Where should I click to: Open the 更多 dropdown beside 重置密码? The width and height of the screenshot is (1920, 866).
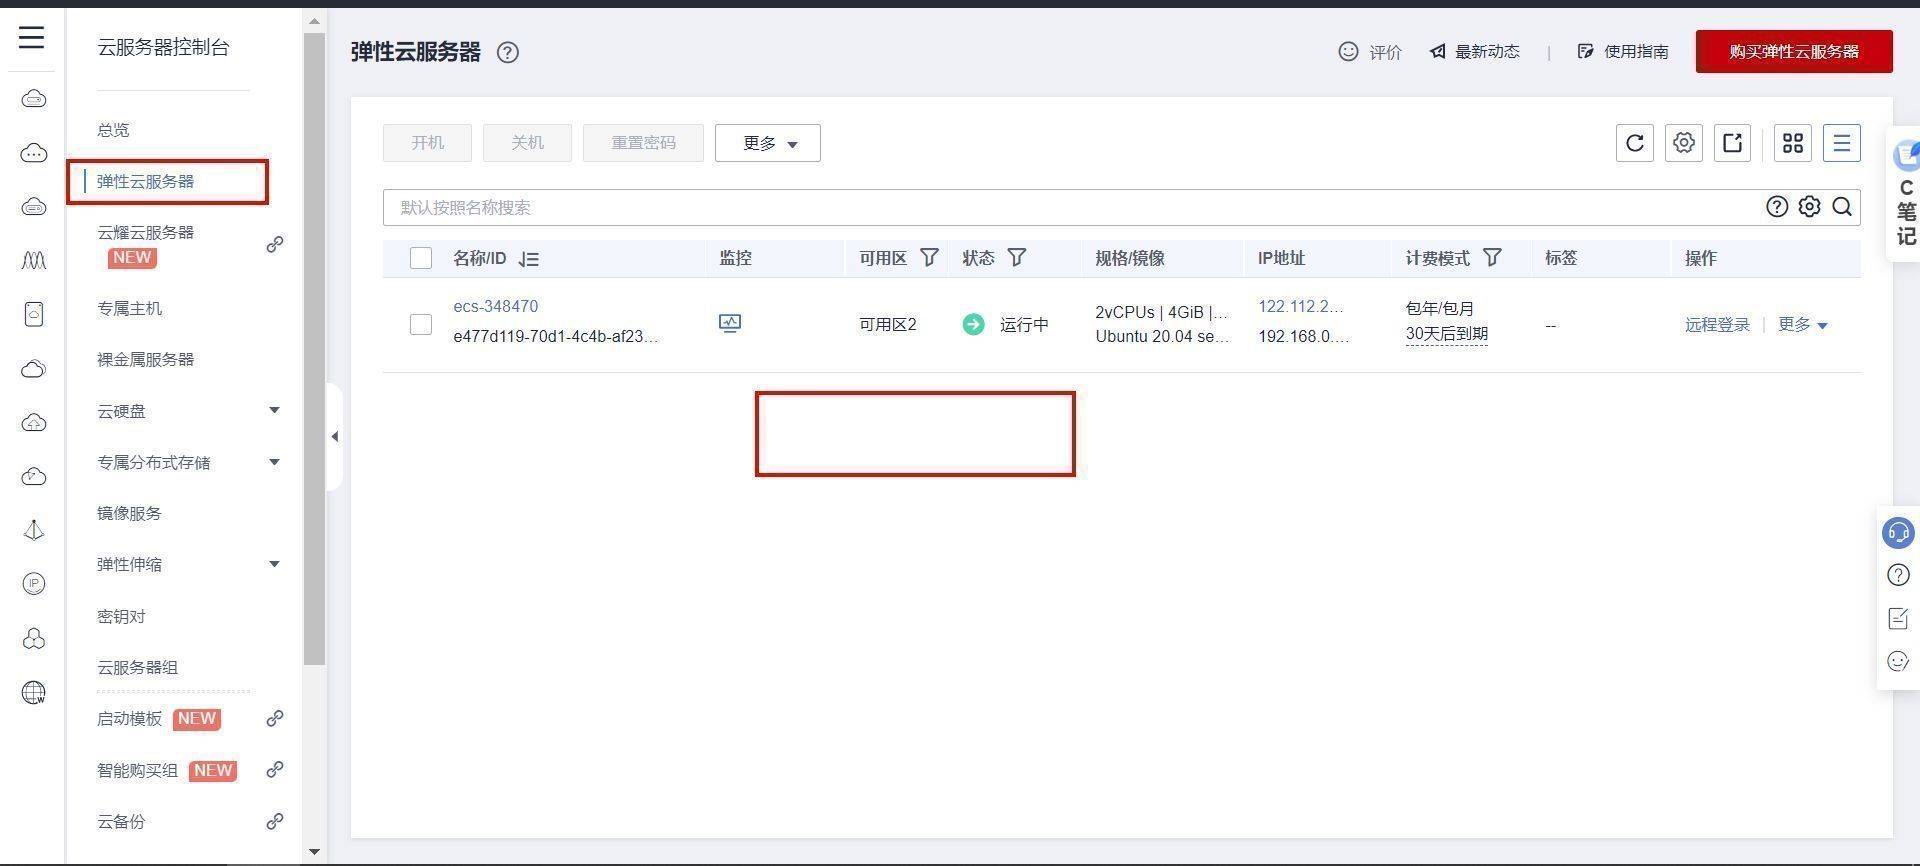tap(768, 143)
